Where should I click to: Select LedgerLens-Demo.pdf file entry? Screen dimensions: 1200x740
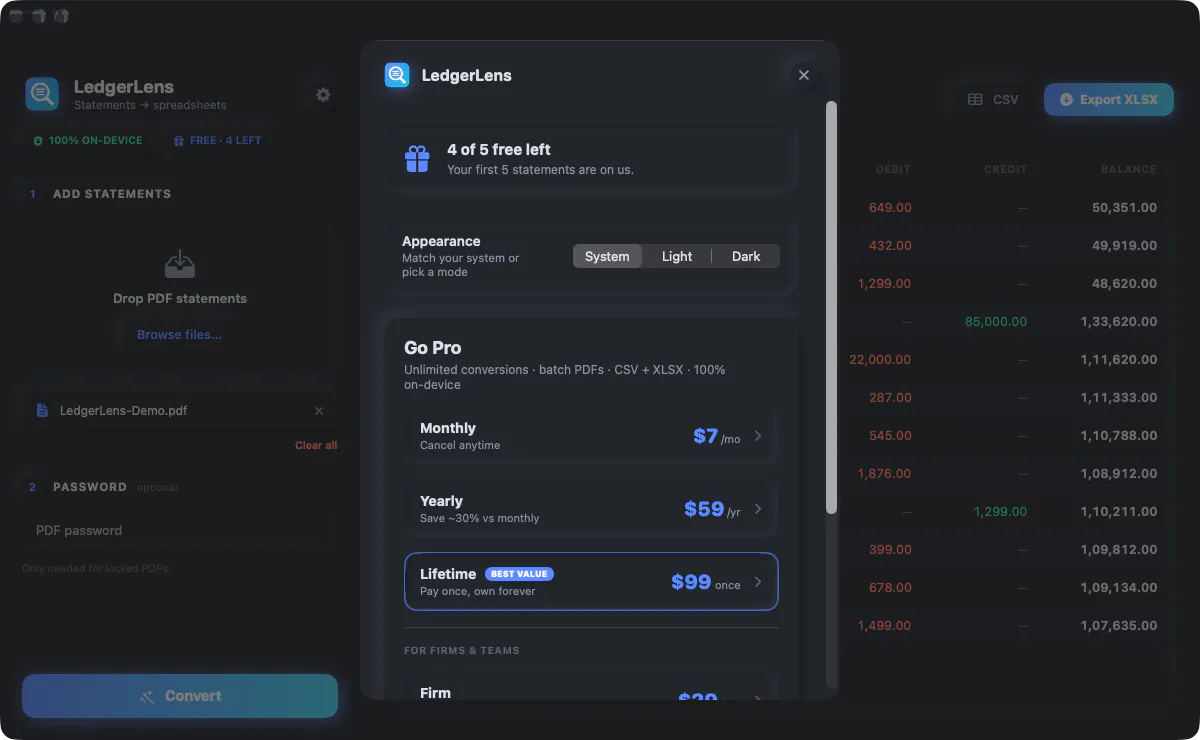coord(180,411)
